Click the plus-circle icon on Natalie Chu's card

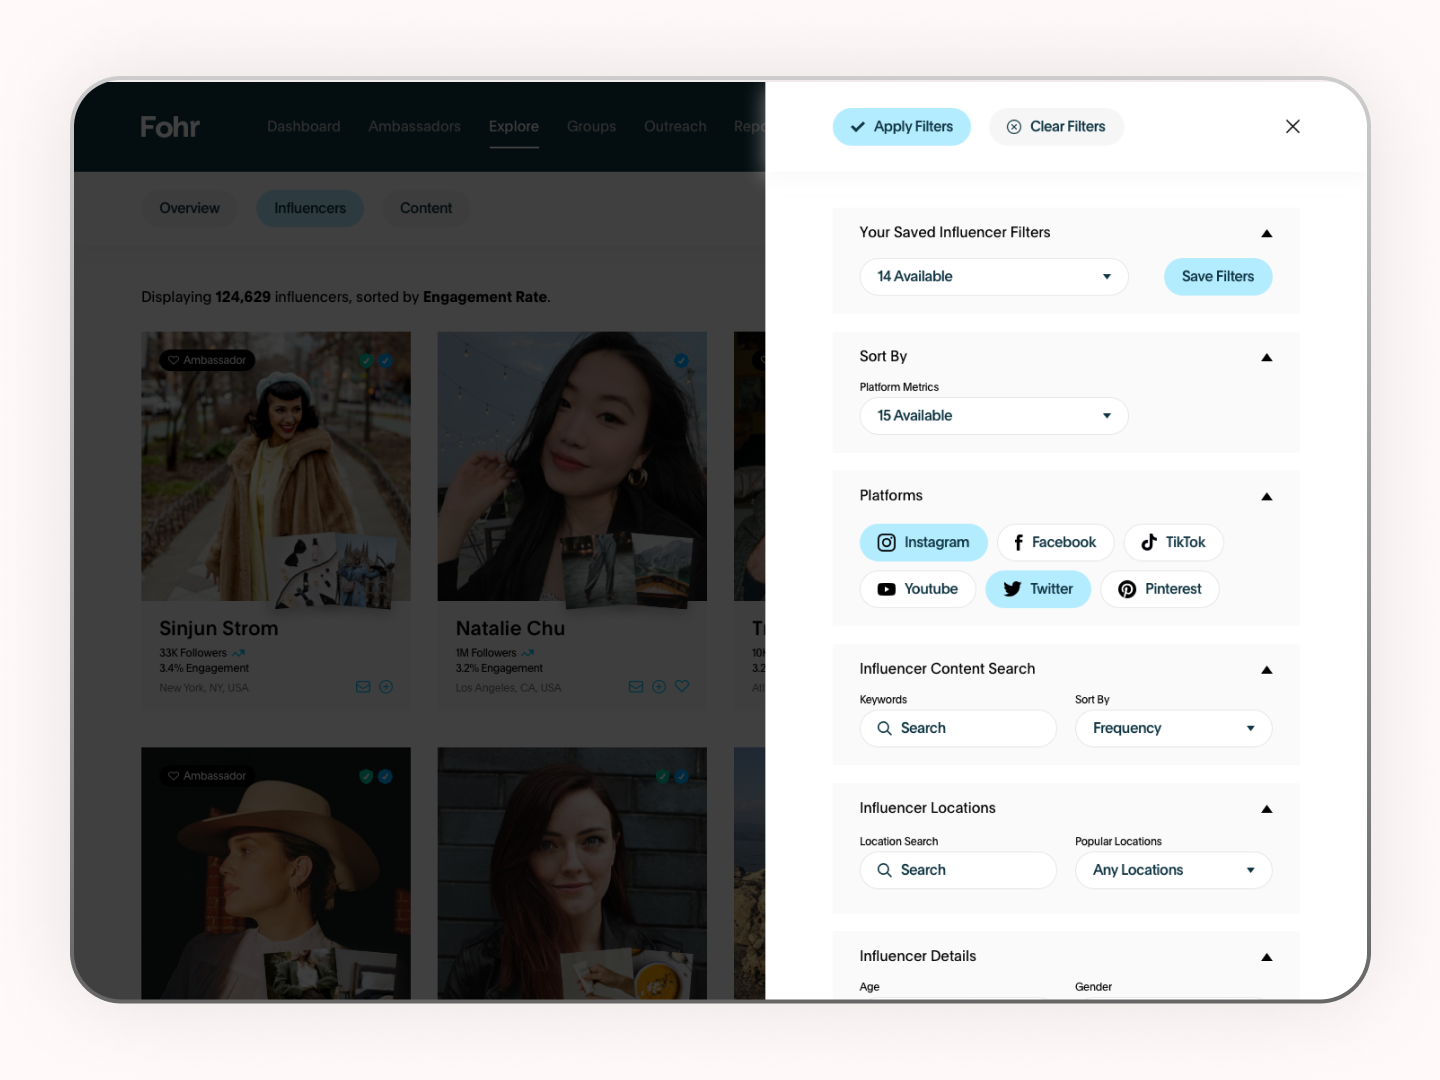click(x=659, y=687)
